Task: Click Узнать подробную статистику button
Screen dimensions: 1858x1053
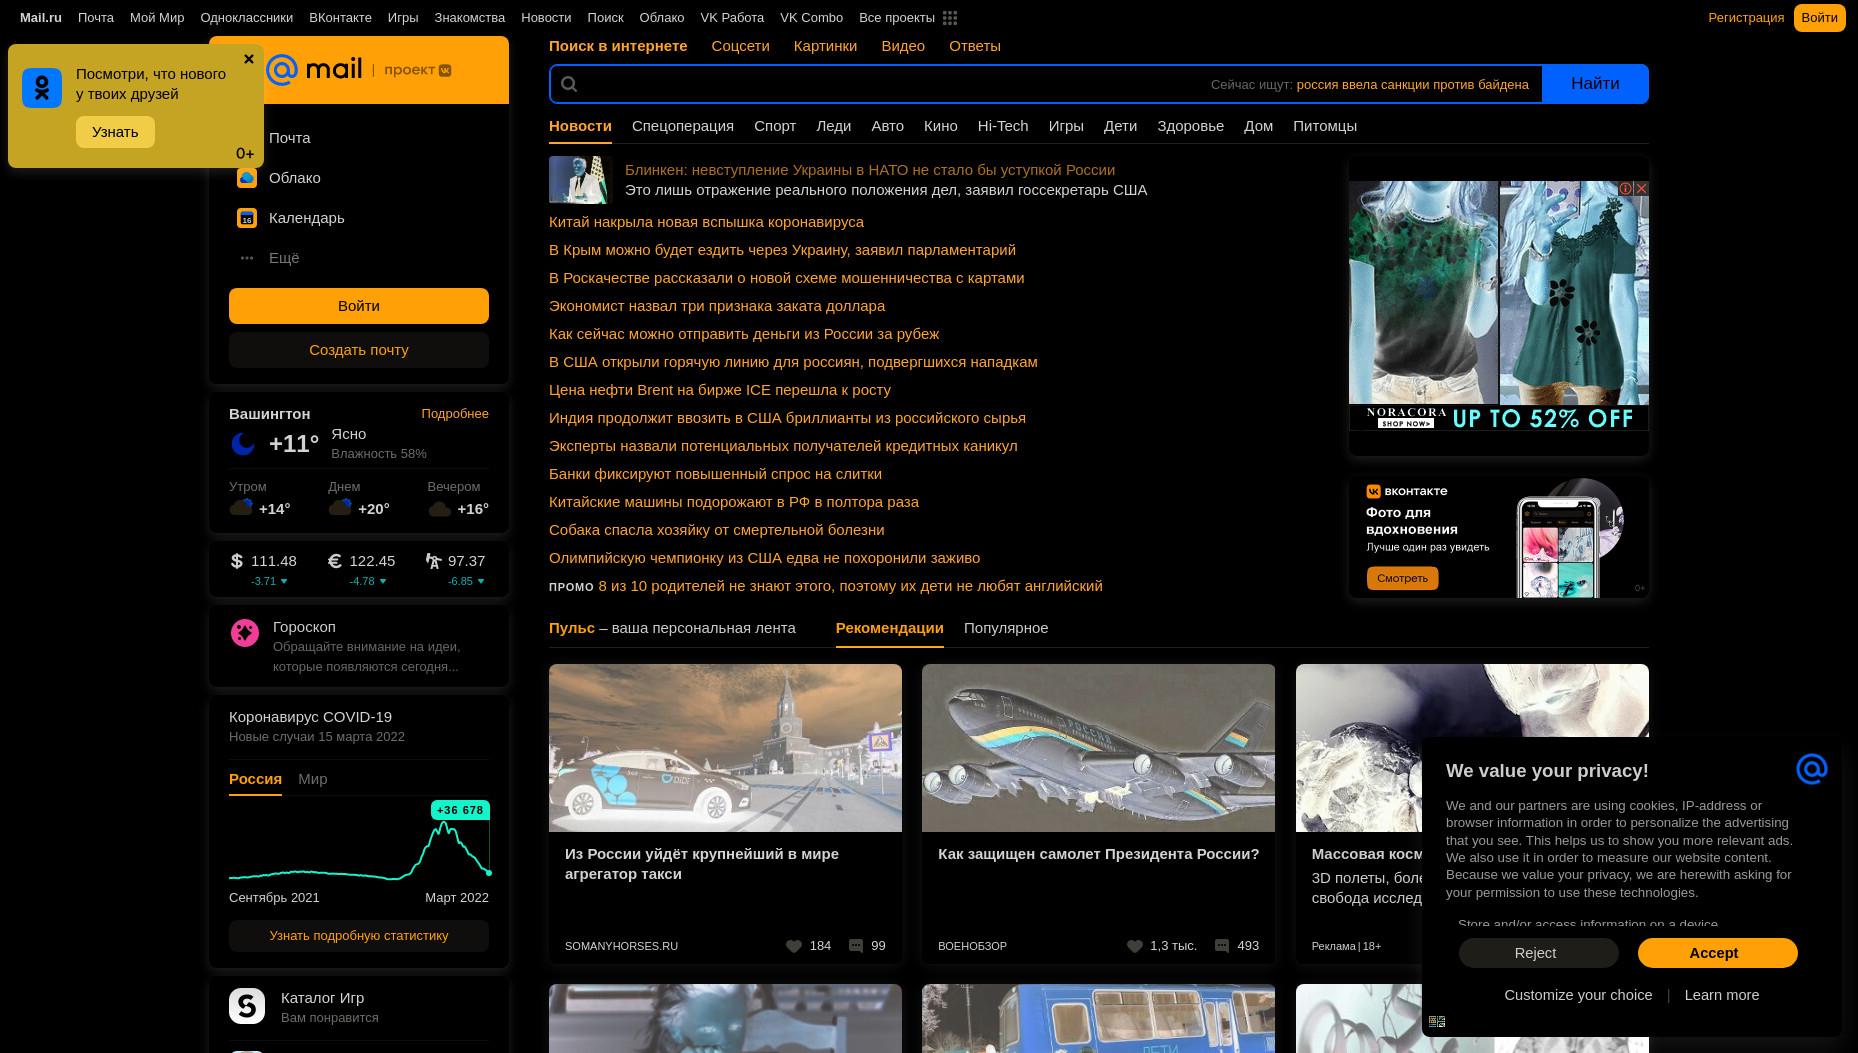Action: (359, 936)
